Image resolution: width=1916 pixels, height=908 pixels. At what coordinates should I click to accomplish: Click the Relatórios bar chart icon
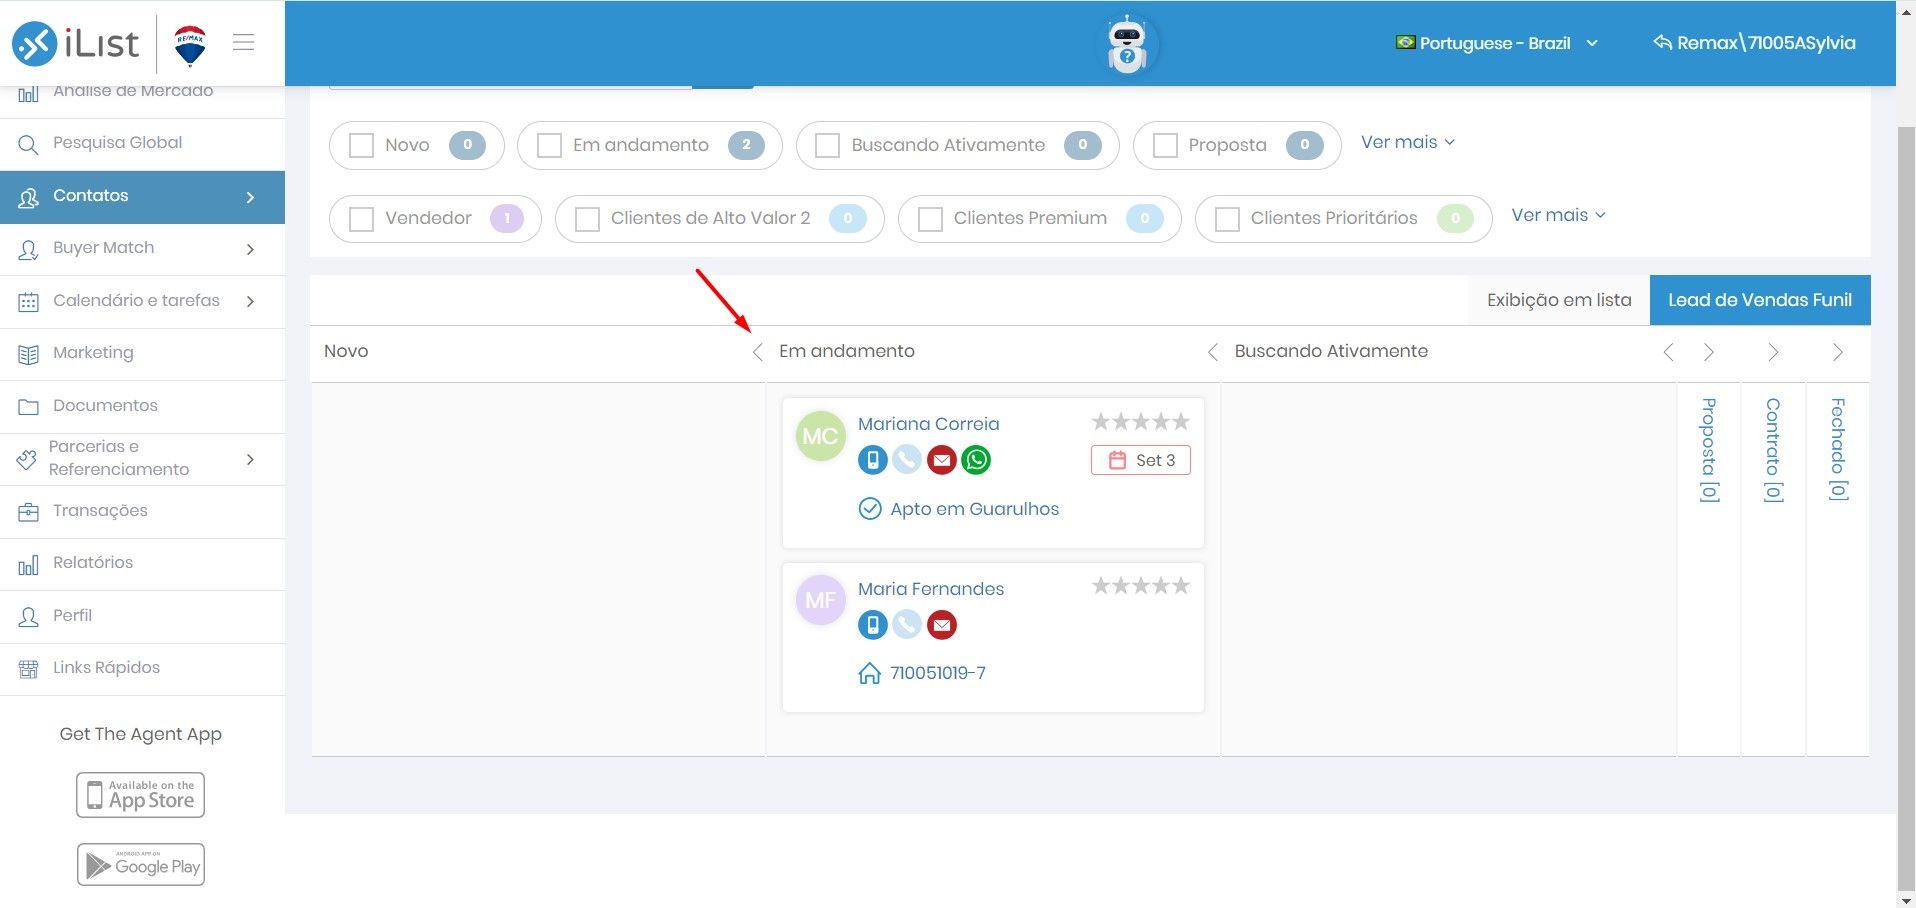(28, 564)
